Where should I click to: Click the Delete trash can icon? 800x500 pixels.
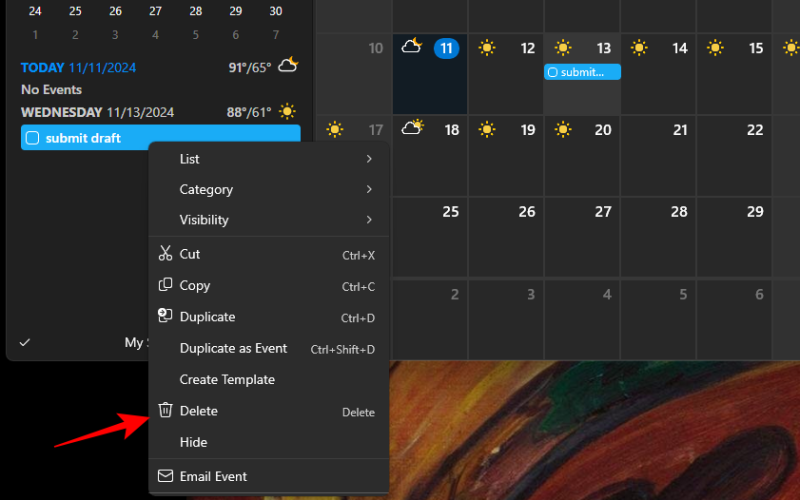pyautogui.click(x=166, y=410)
